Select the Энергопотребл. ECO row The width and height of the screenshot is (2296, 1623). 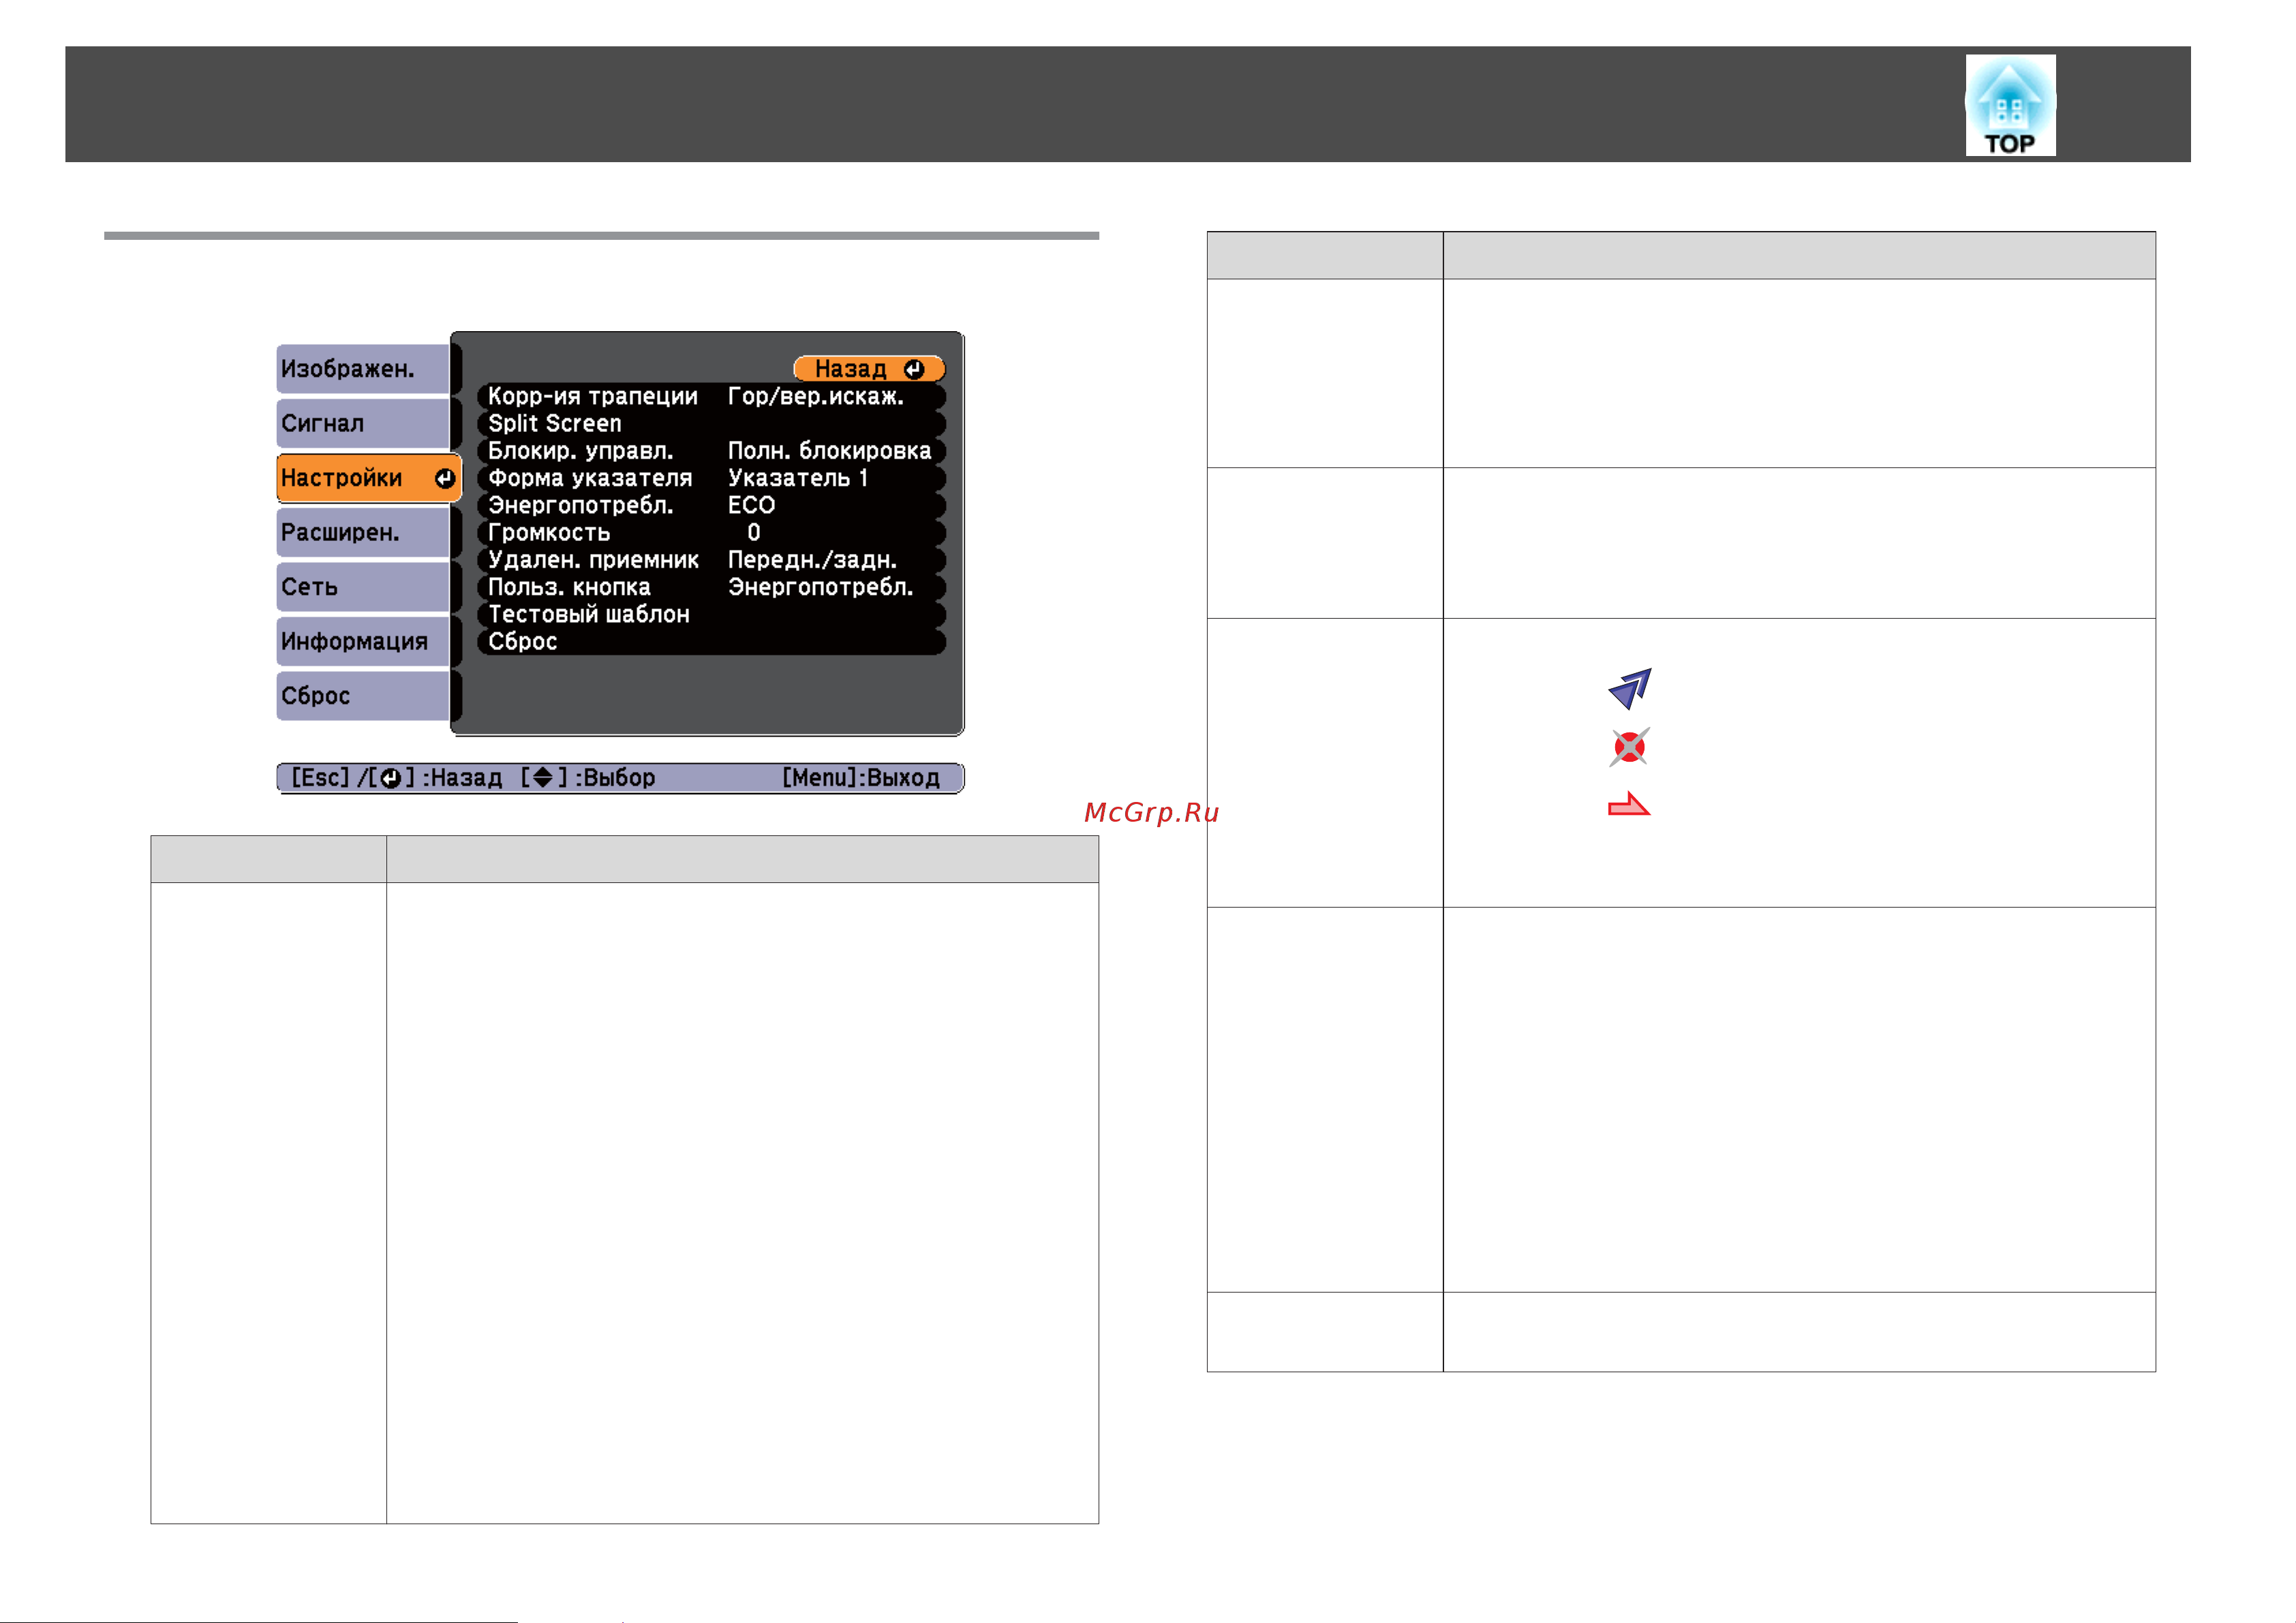point(711,505)
